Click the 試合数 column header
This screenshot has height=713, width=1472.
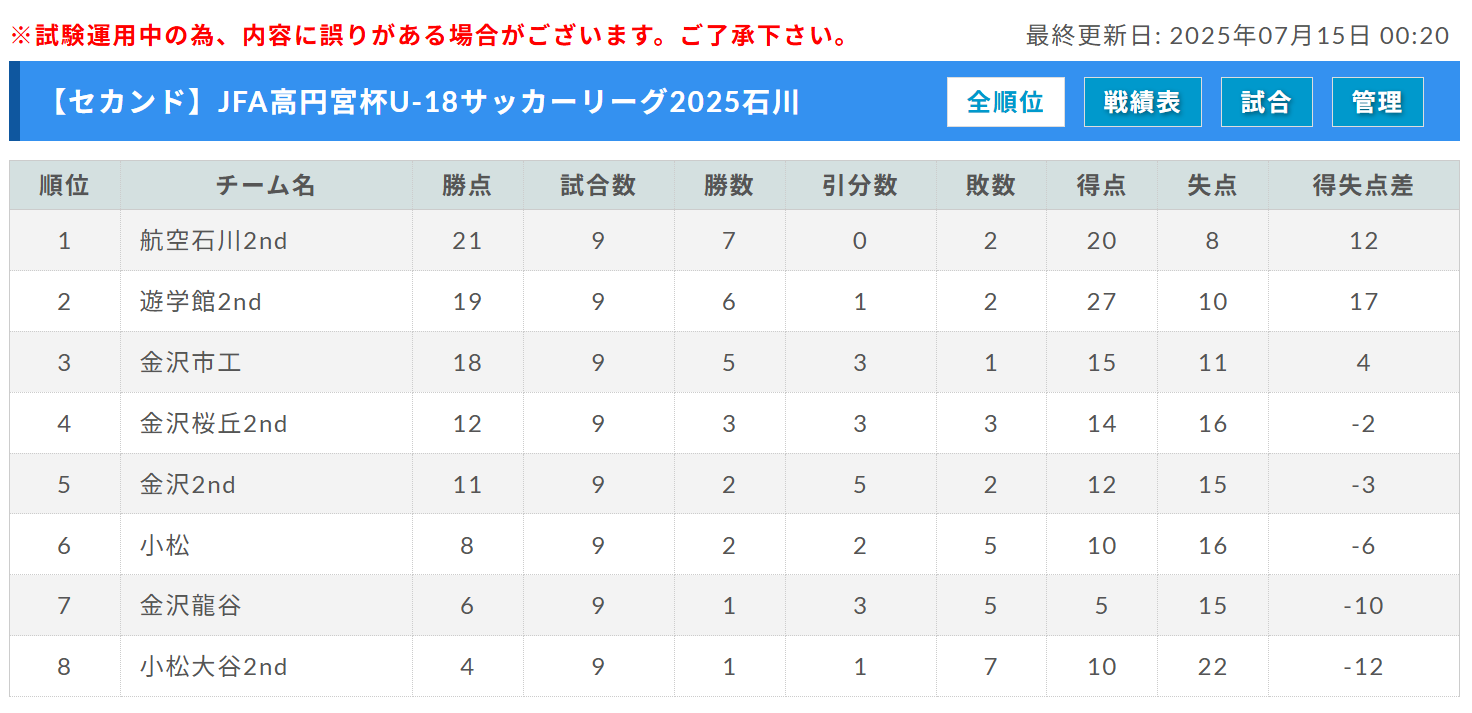[x=598, y=185]
